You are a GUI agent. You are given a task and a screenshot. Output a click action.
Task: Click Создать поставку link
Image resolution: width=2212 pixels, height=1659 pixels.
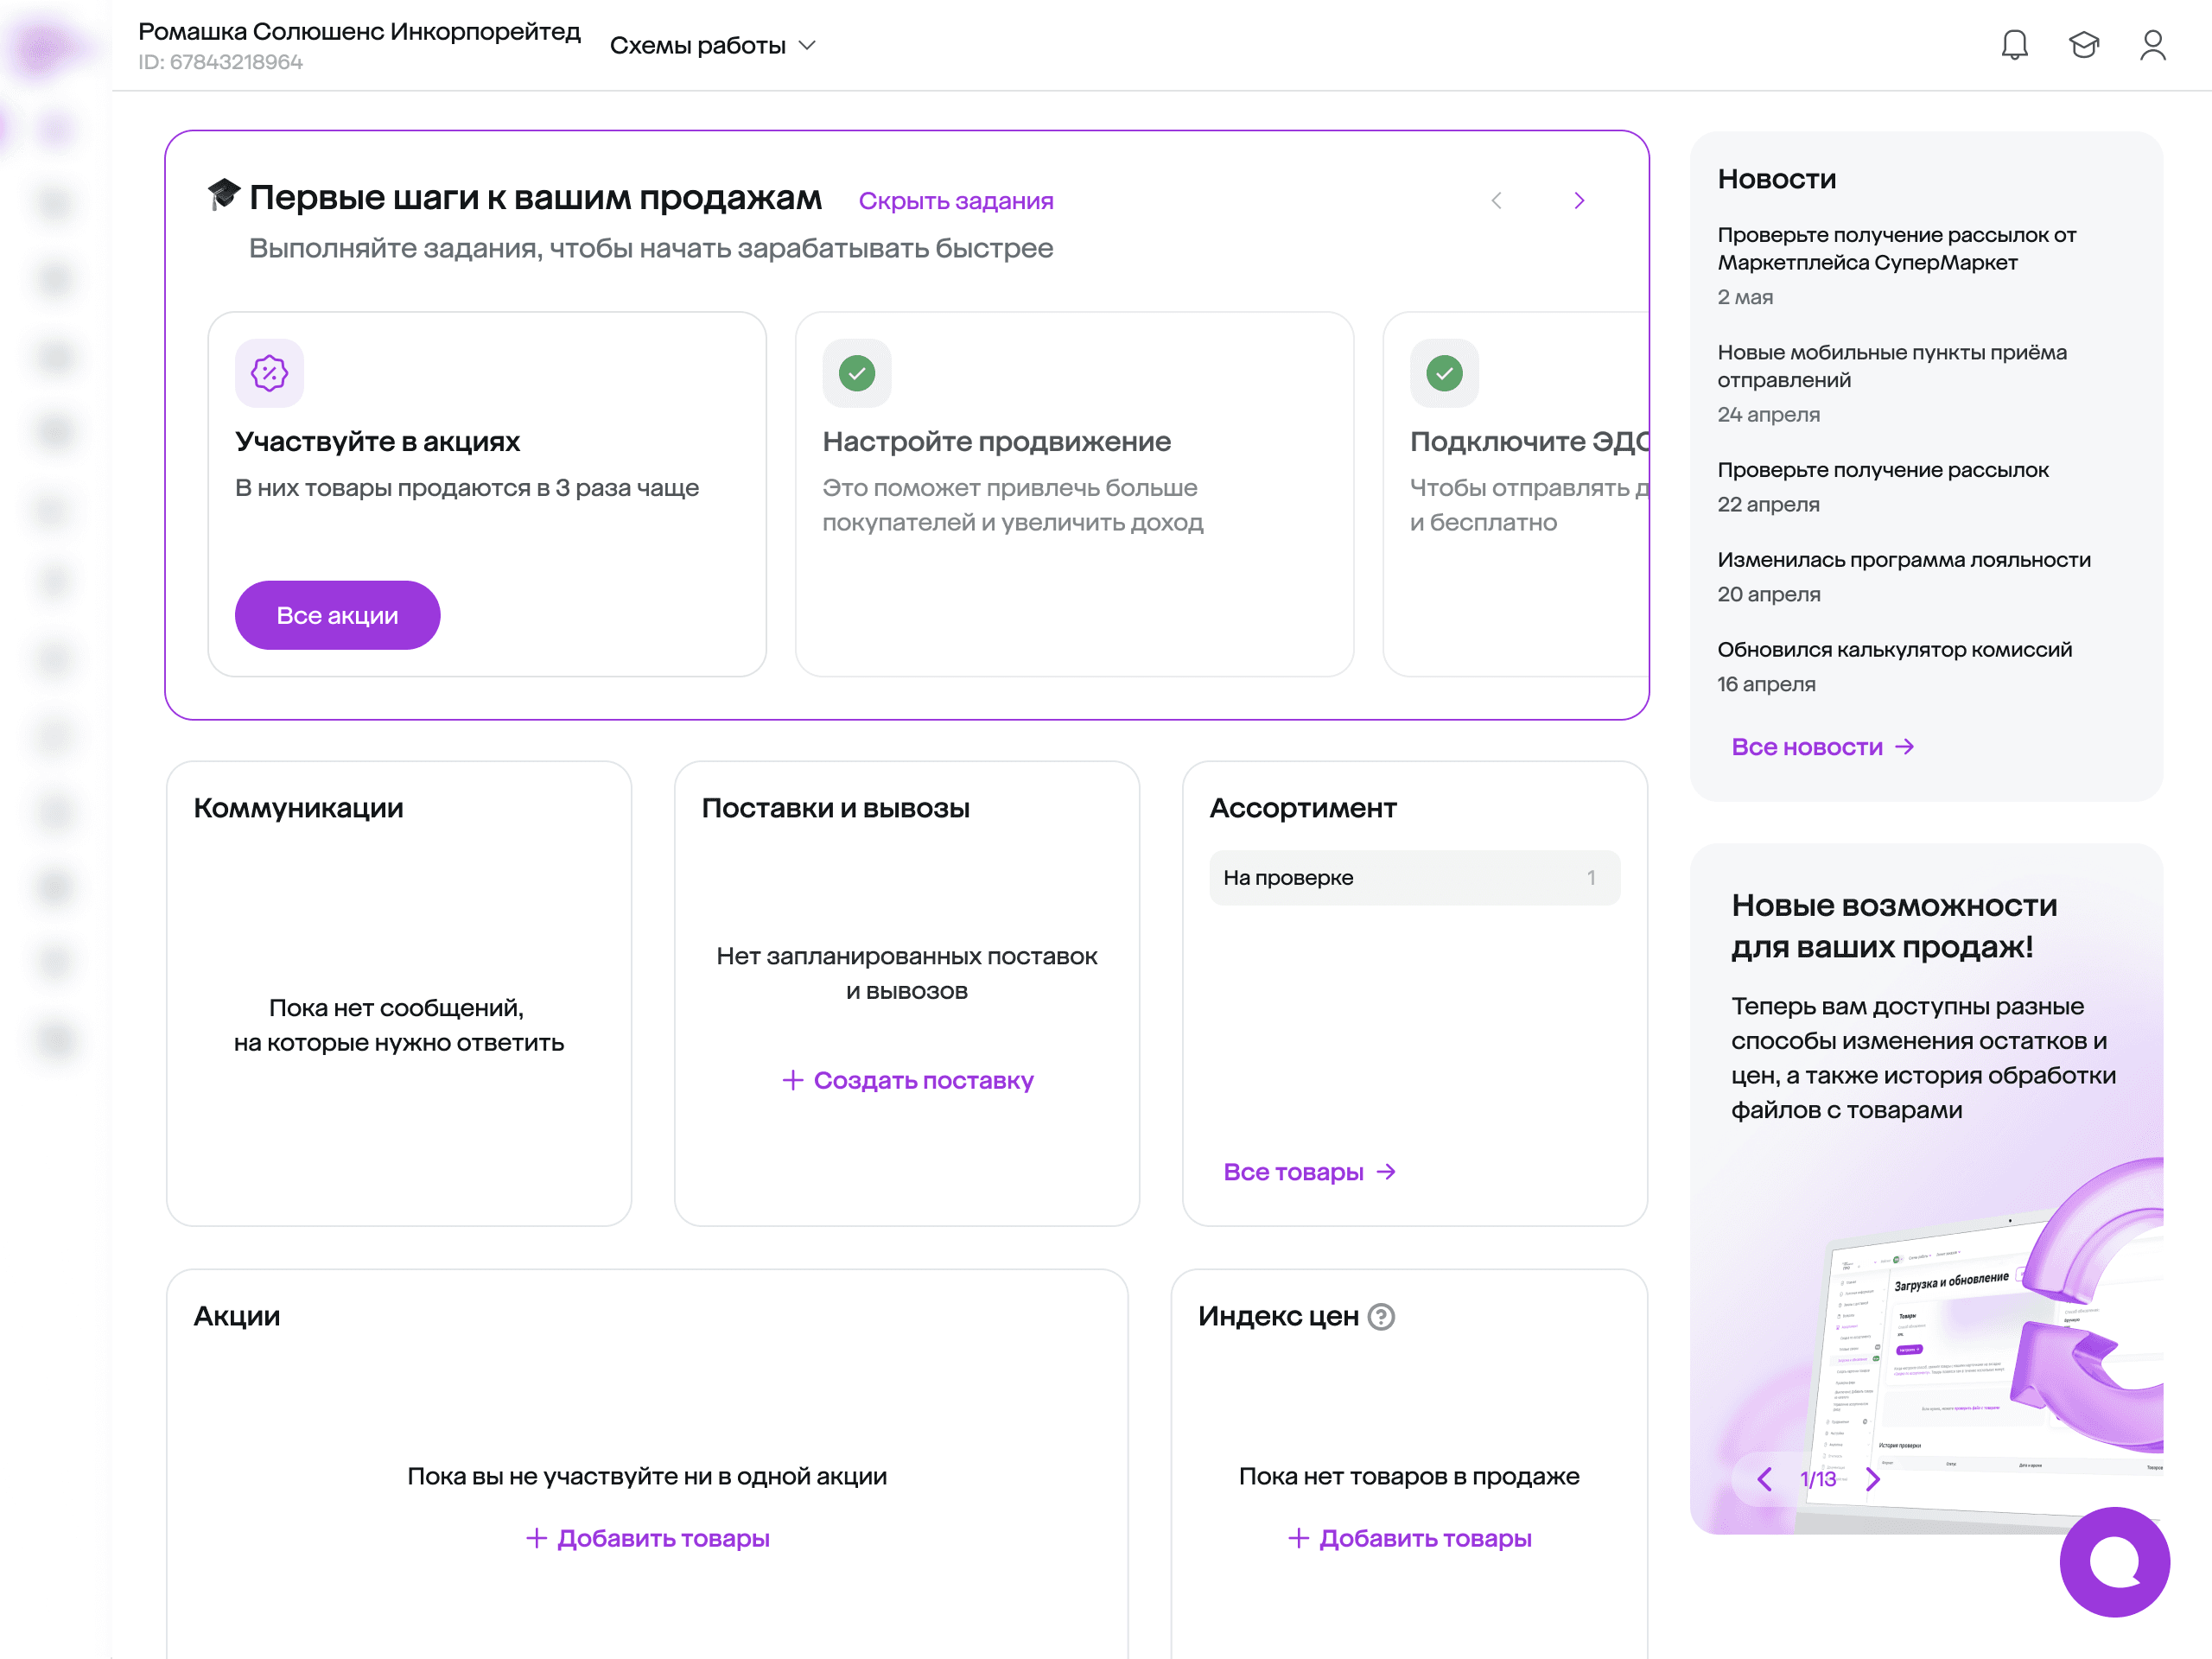907,1080
